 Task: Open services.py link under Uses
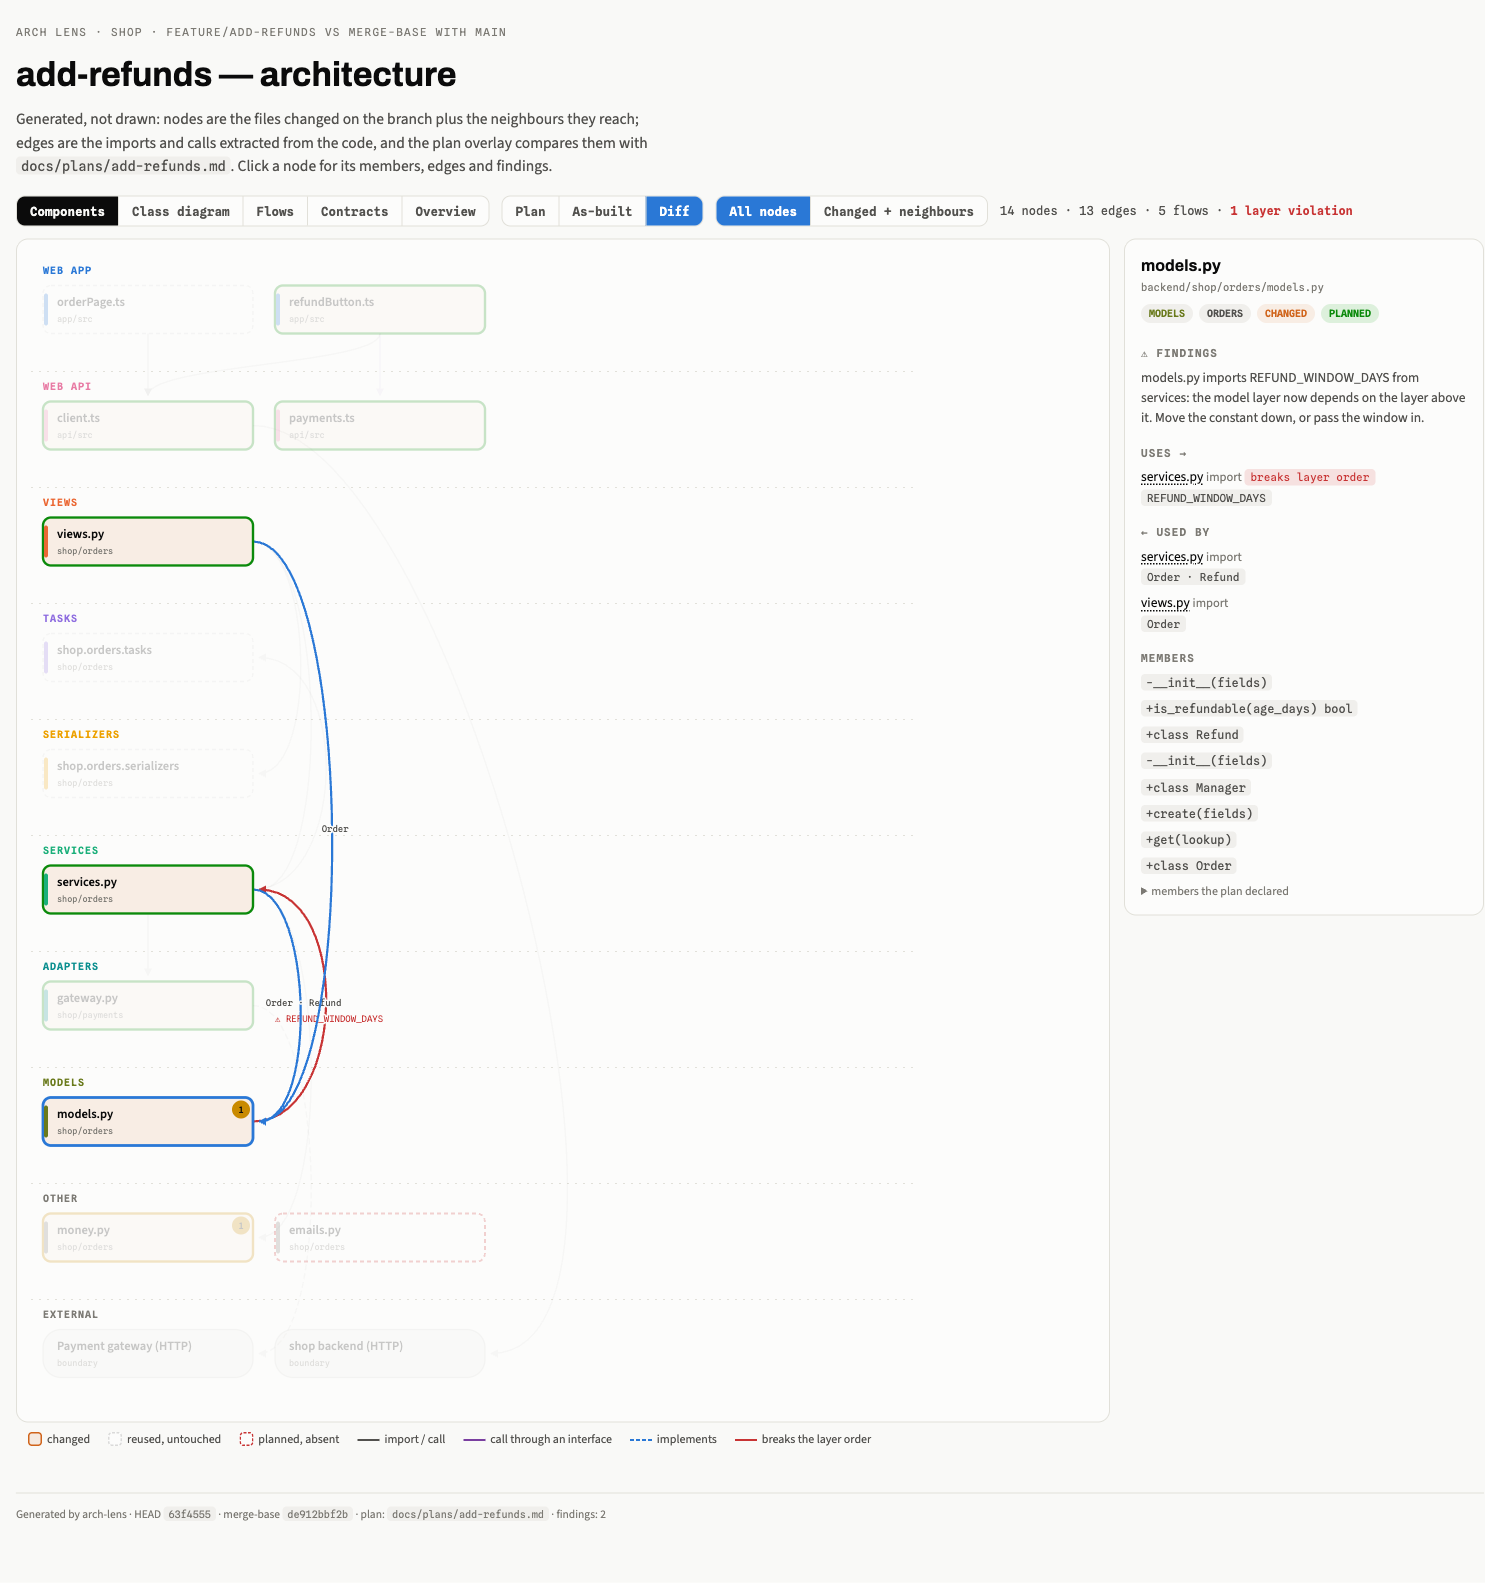[1172, 477]
